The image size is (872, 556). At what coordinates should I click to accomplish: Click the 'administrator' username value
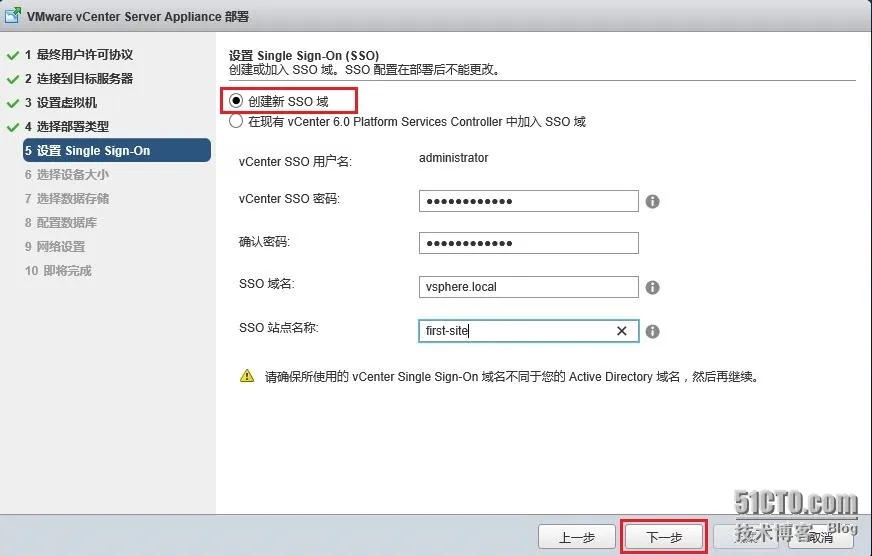point(453,158)
